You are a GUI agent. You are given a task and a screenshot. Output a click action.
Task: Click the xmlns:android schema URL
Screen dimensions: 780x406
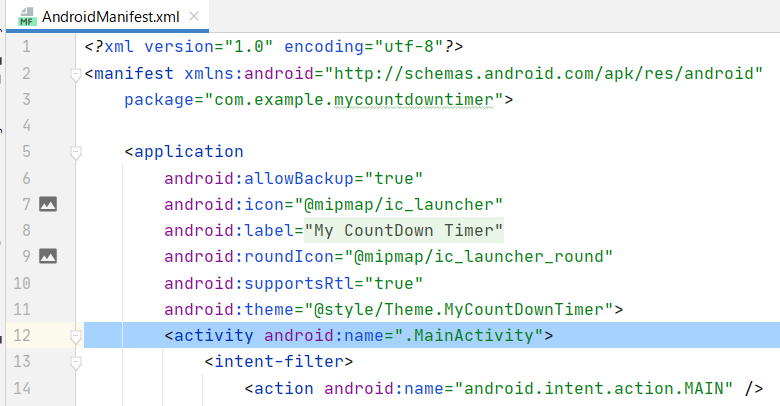click(543, 74)
